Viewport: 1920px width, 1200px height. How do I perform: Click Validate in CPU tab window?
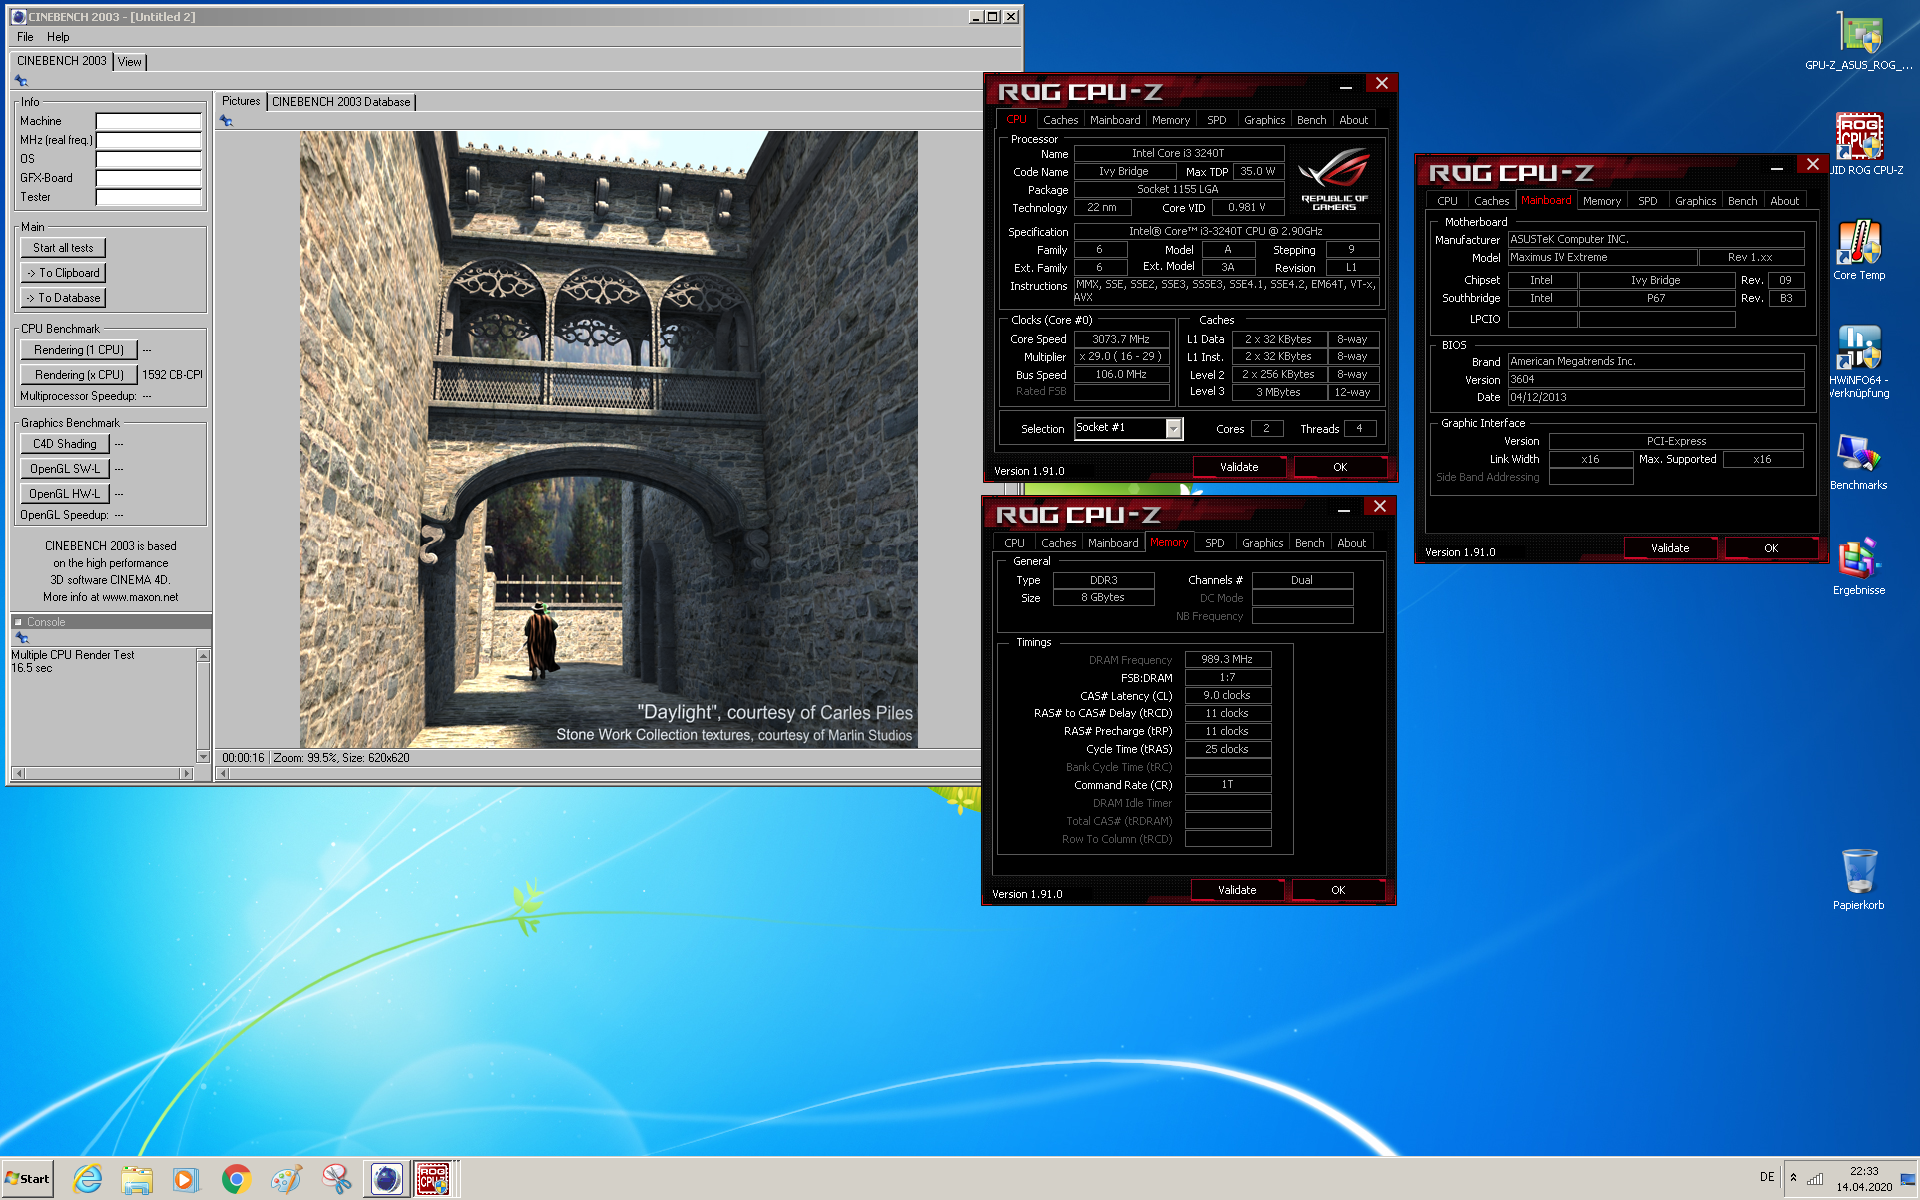coord(1239,467)
